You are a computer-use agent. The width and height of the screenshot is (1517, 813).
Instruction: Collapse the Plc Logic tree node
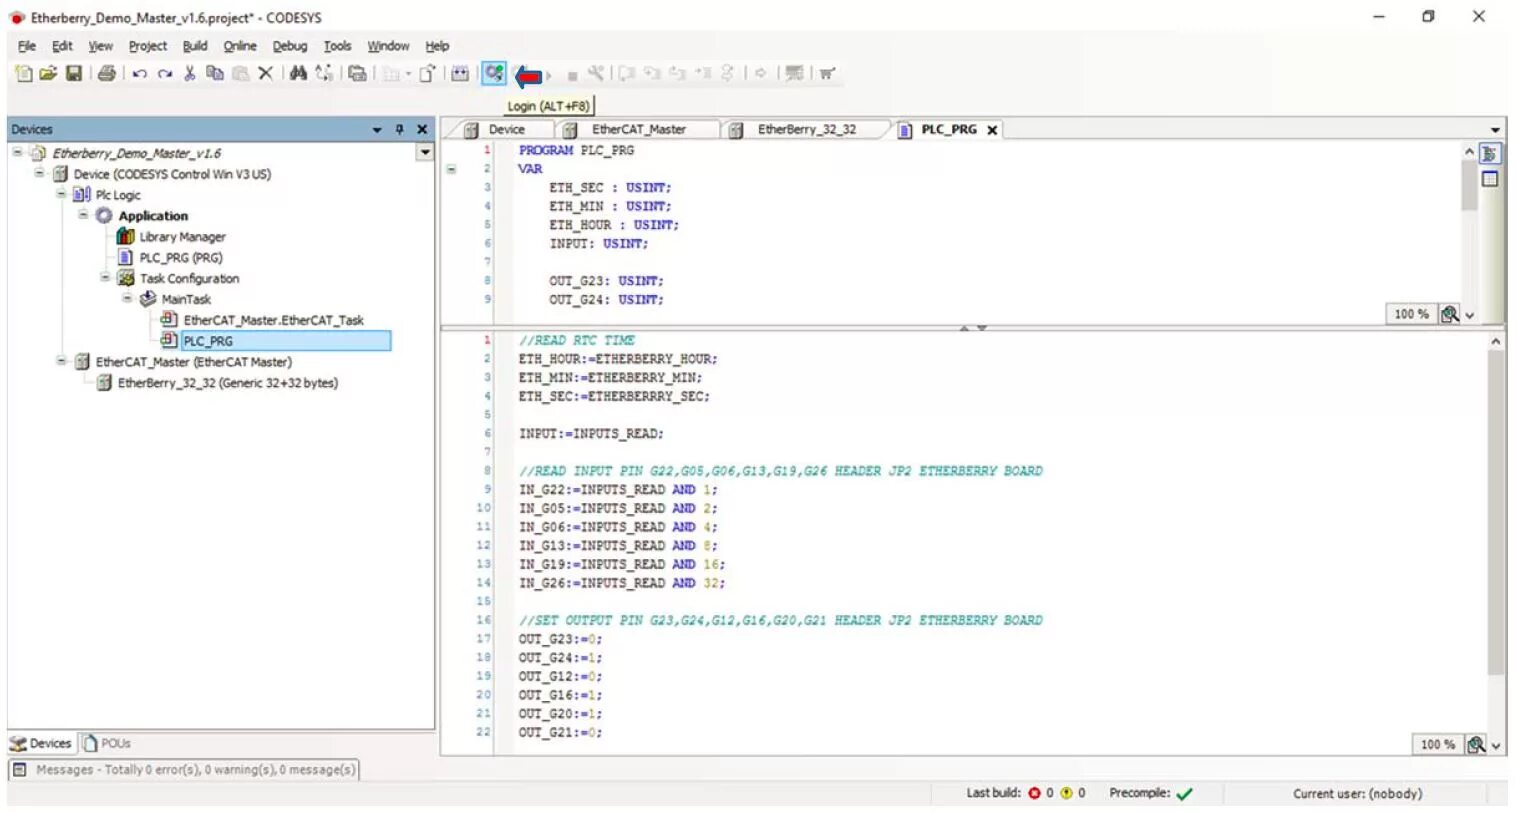point(62,194)
